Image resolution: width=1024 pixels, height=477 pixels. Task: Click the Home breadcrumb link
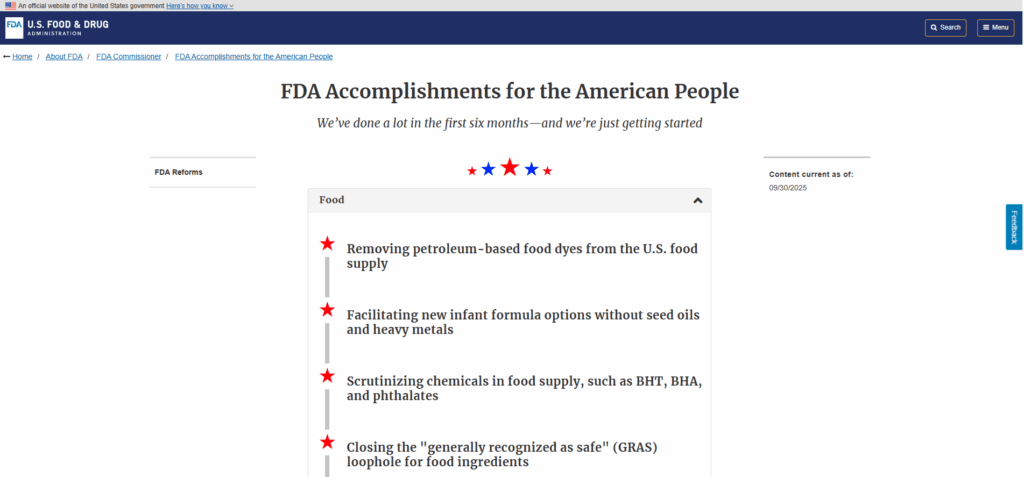(x=22, y=57)
